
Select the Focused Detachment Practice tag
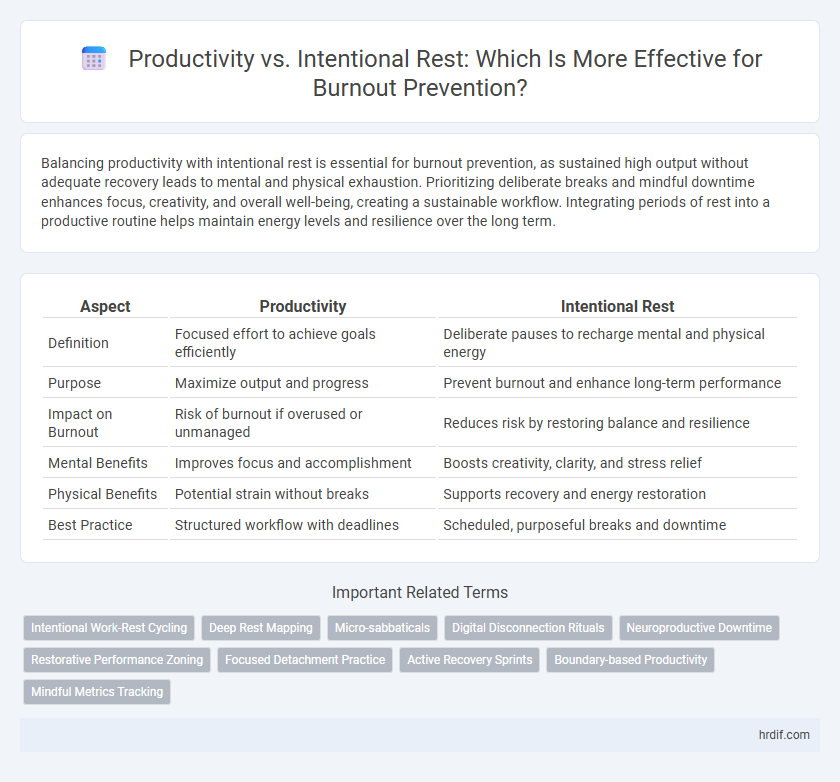tap(305, 660)
